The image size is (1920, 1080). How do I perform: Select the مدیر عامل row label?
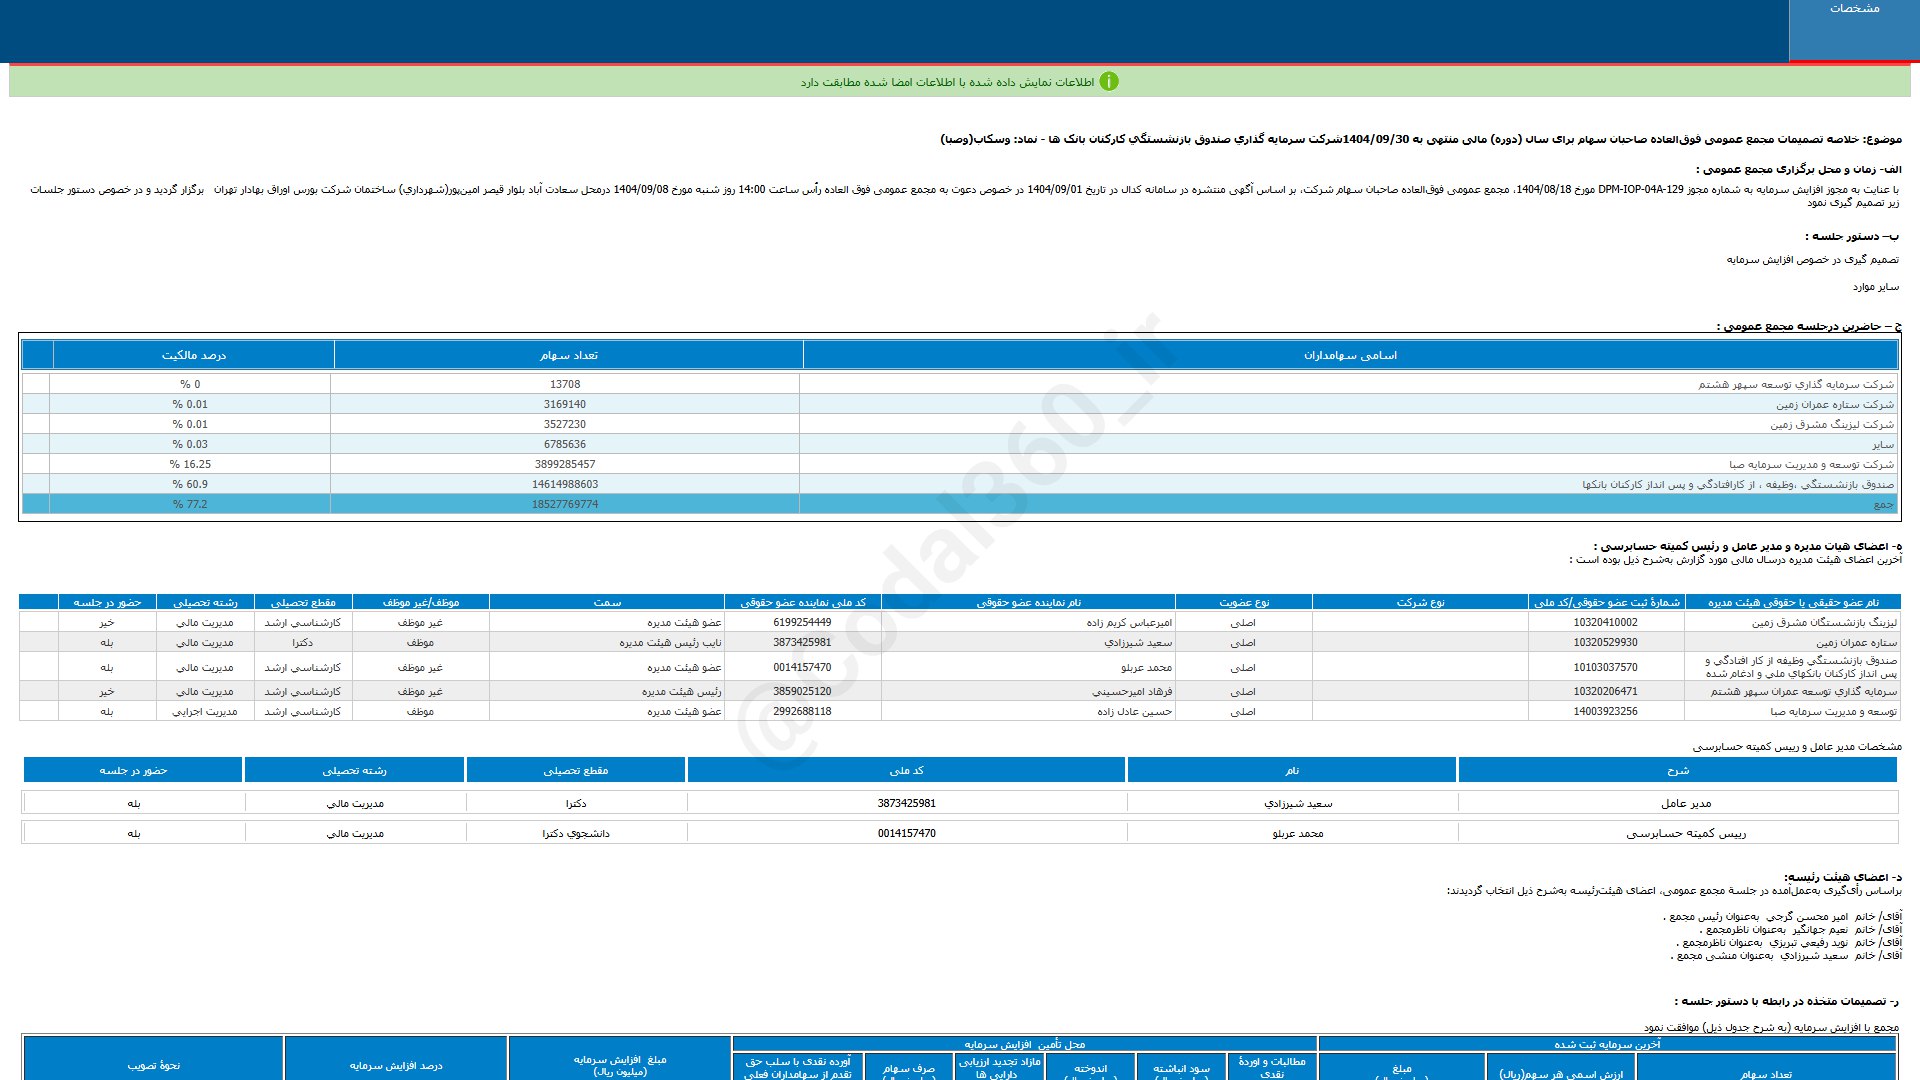[1685, 803]
